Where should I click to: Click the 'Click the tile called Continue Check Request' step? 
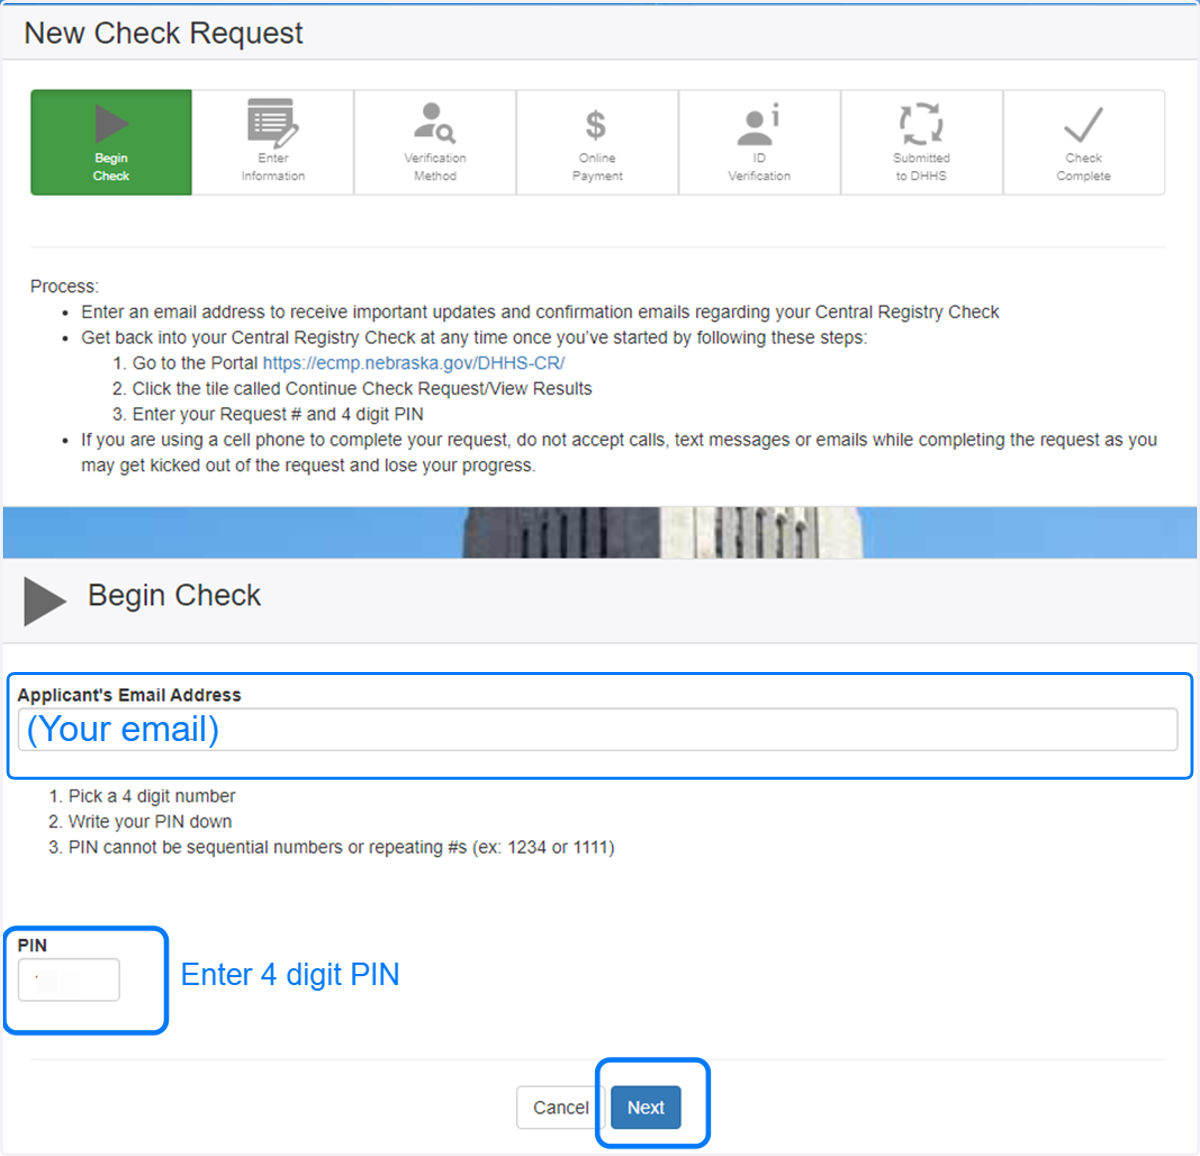(362, 388)
